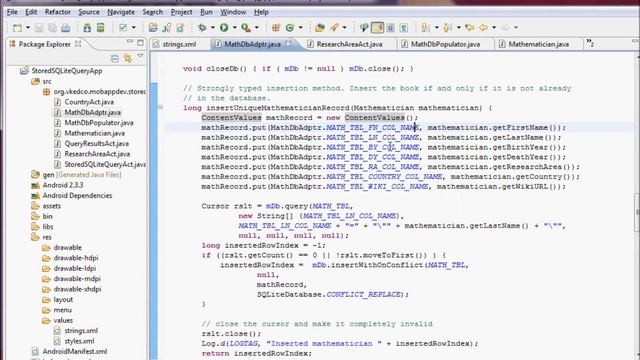Click the Save All toolbar icon
Screen dimensions: 640x360
[x=52, y=28]
